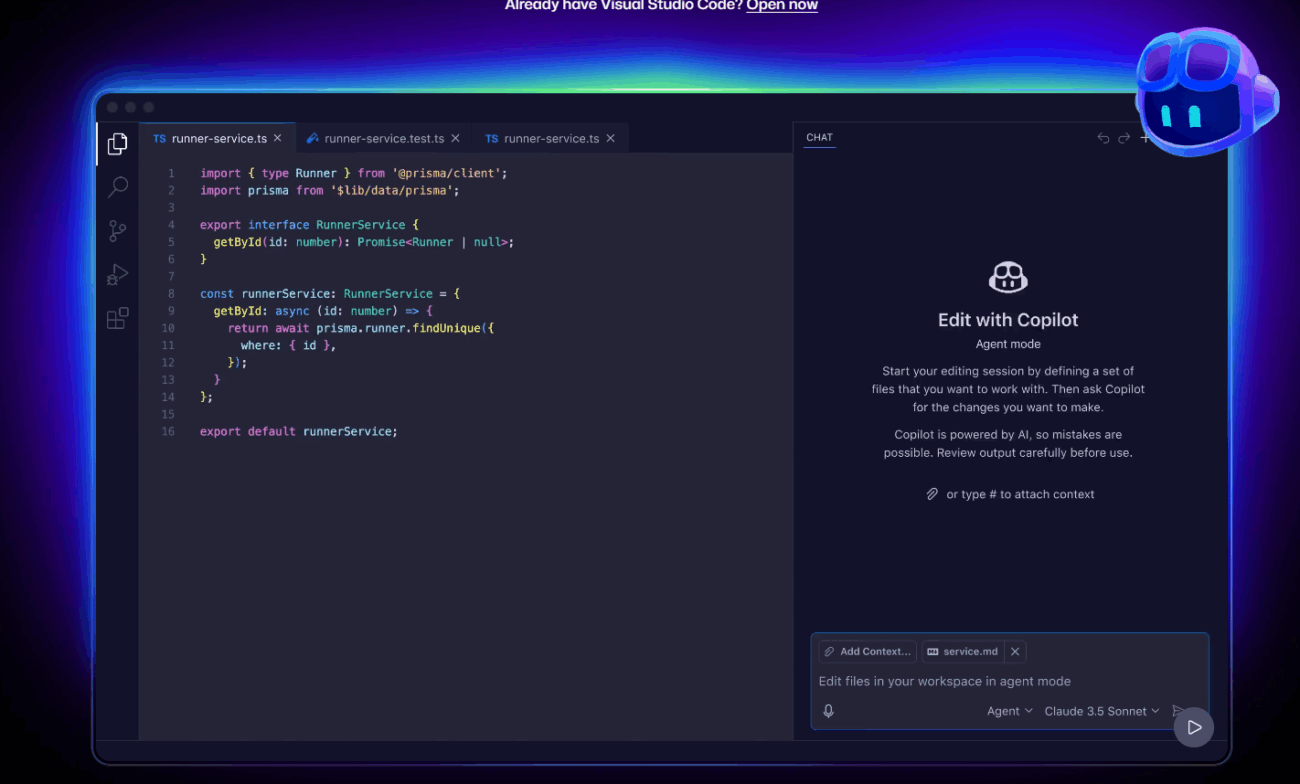Click the microphone voice input icon

[828, 711]
